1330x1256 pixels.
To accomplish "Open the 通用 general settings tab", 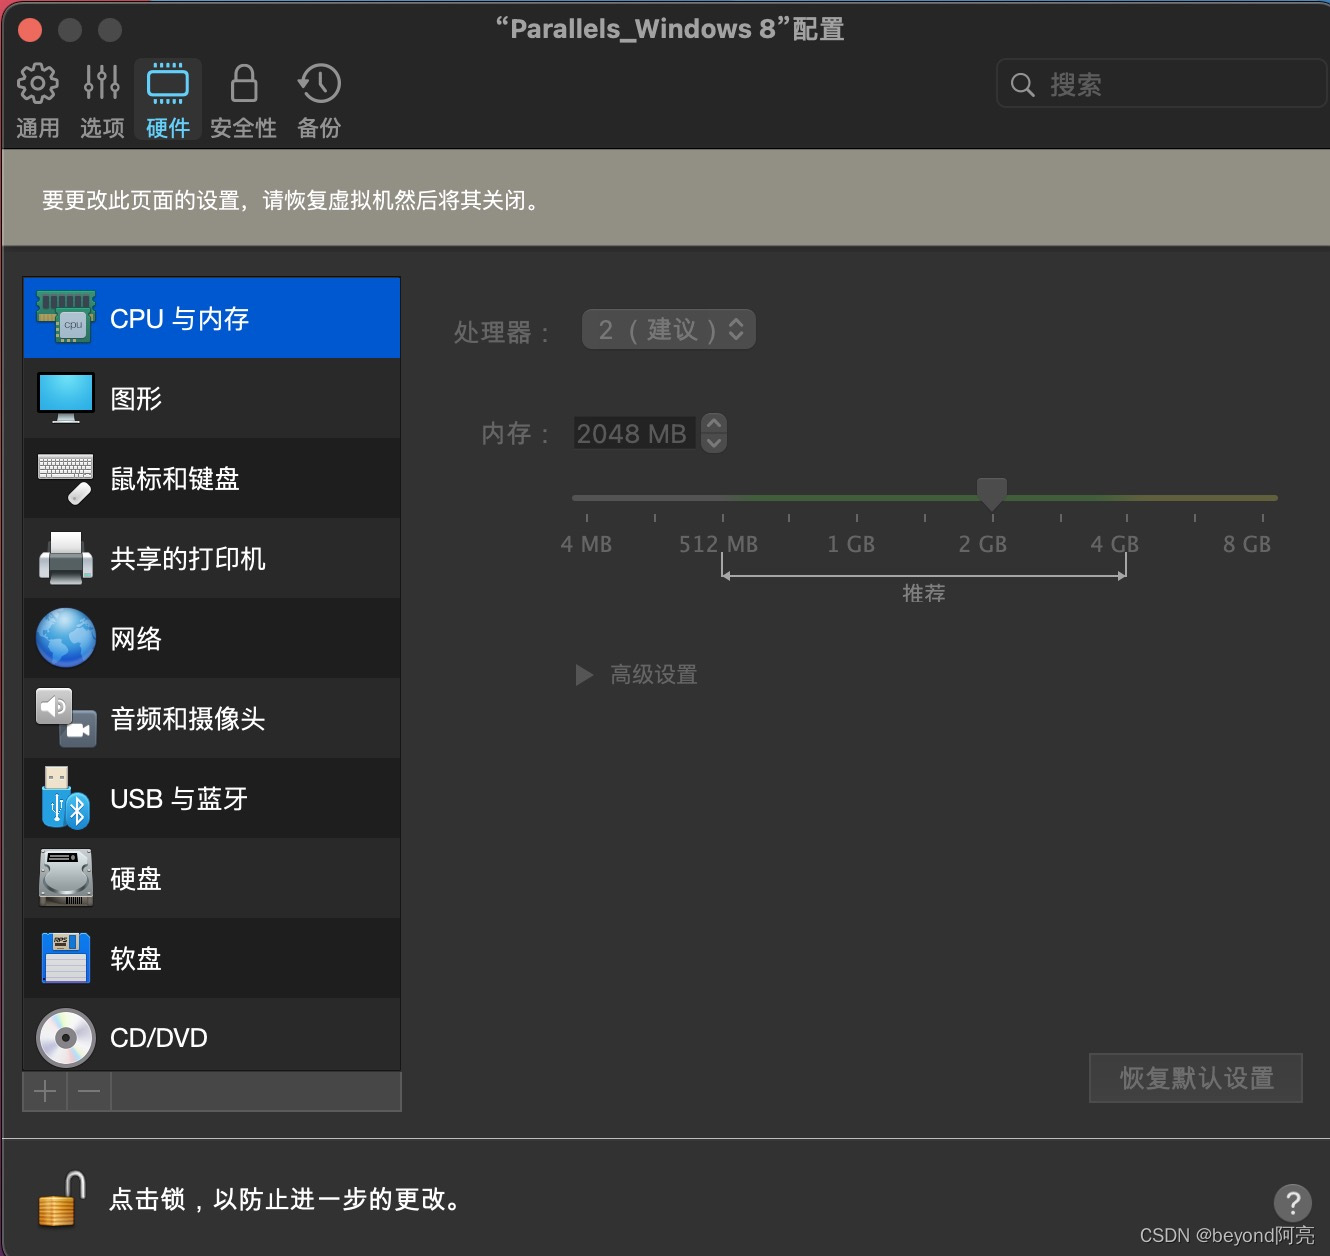I will (x=38, y=100).
